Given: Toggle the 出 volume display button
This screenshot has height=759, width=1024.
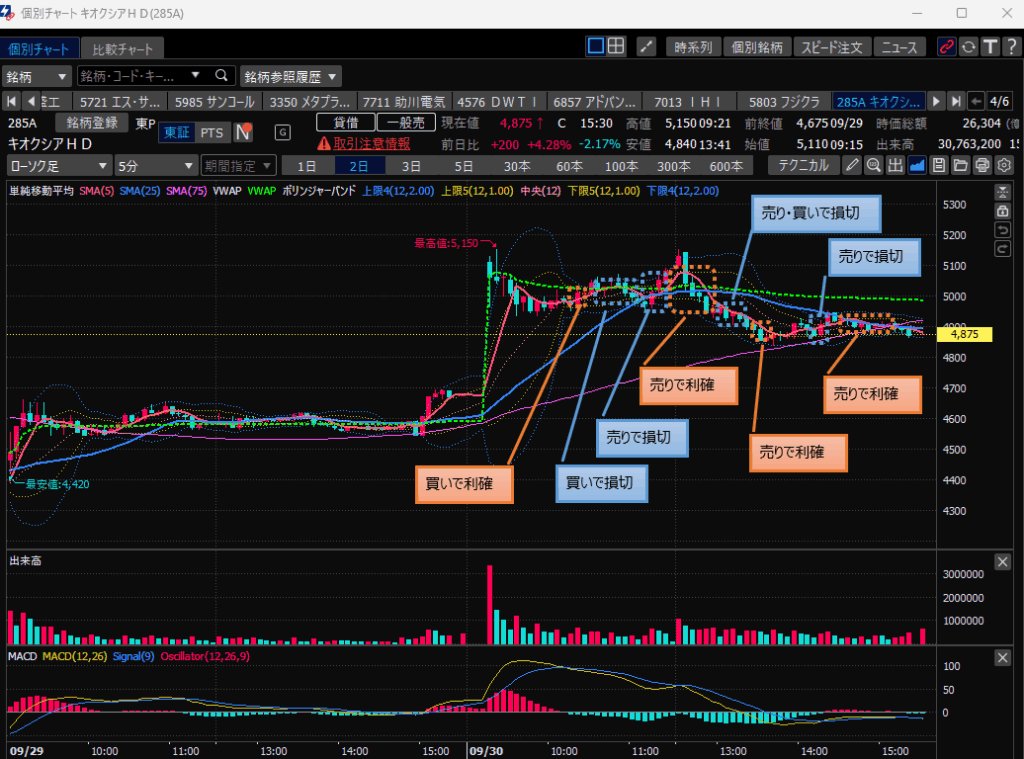Looking at the screenshot, I should point(895,166).
